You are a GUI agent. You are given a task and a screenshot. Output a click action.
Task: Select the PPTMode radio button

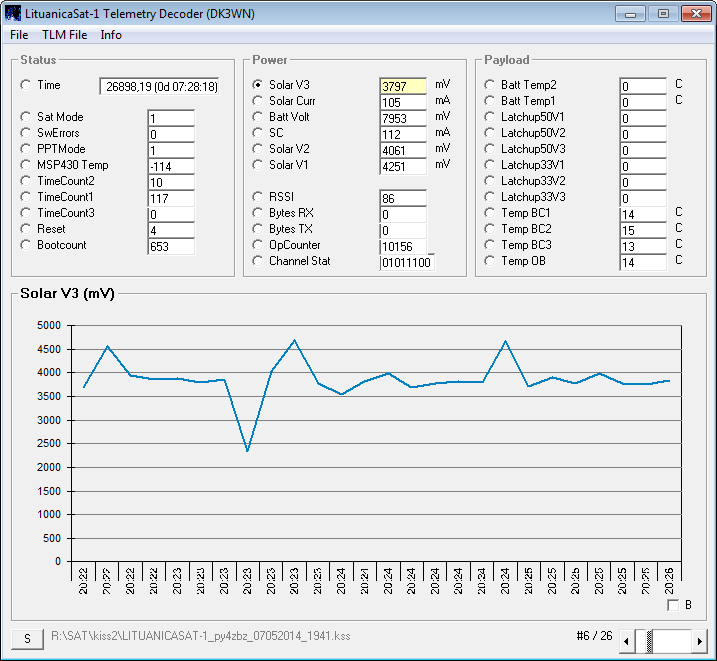click(26, 149)
